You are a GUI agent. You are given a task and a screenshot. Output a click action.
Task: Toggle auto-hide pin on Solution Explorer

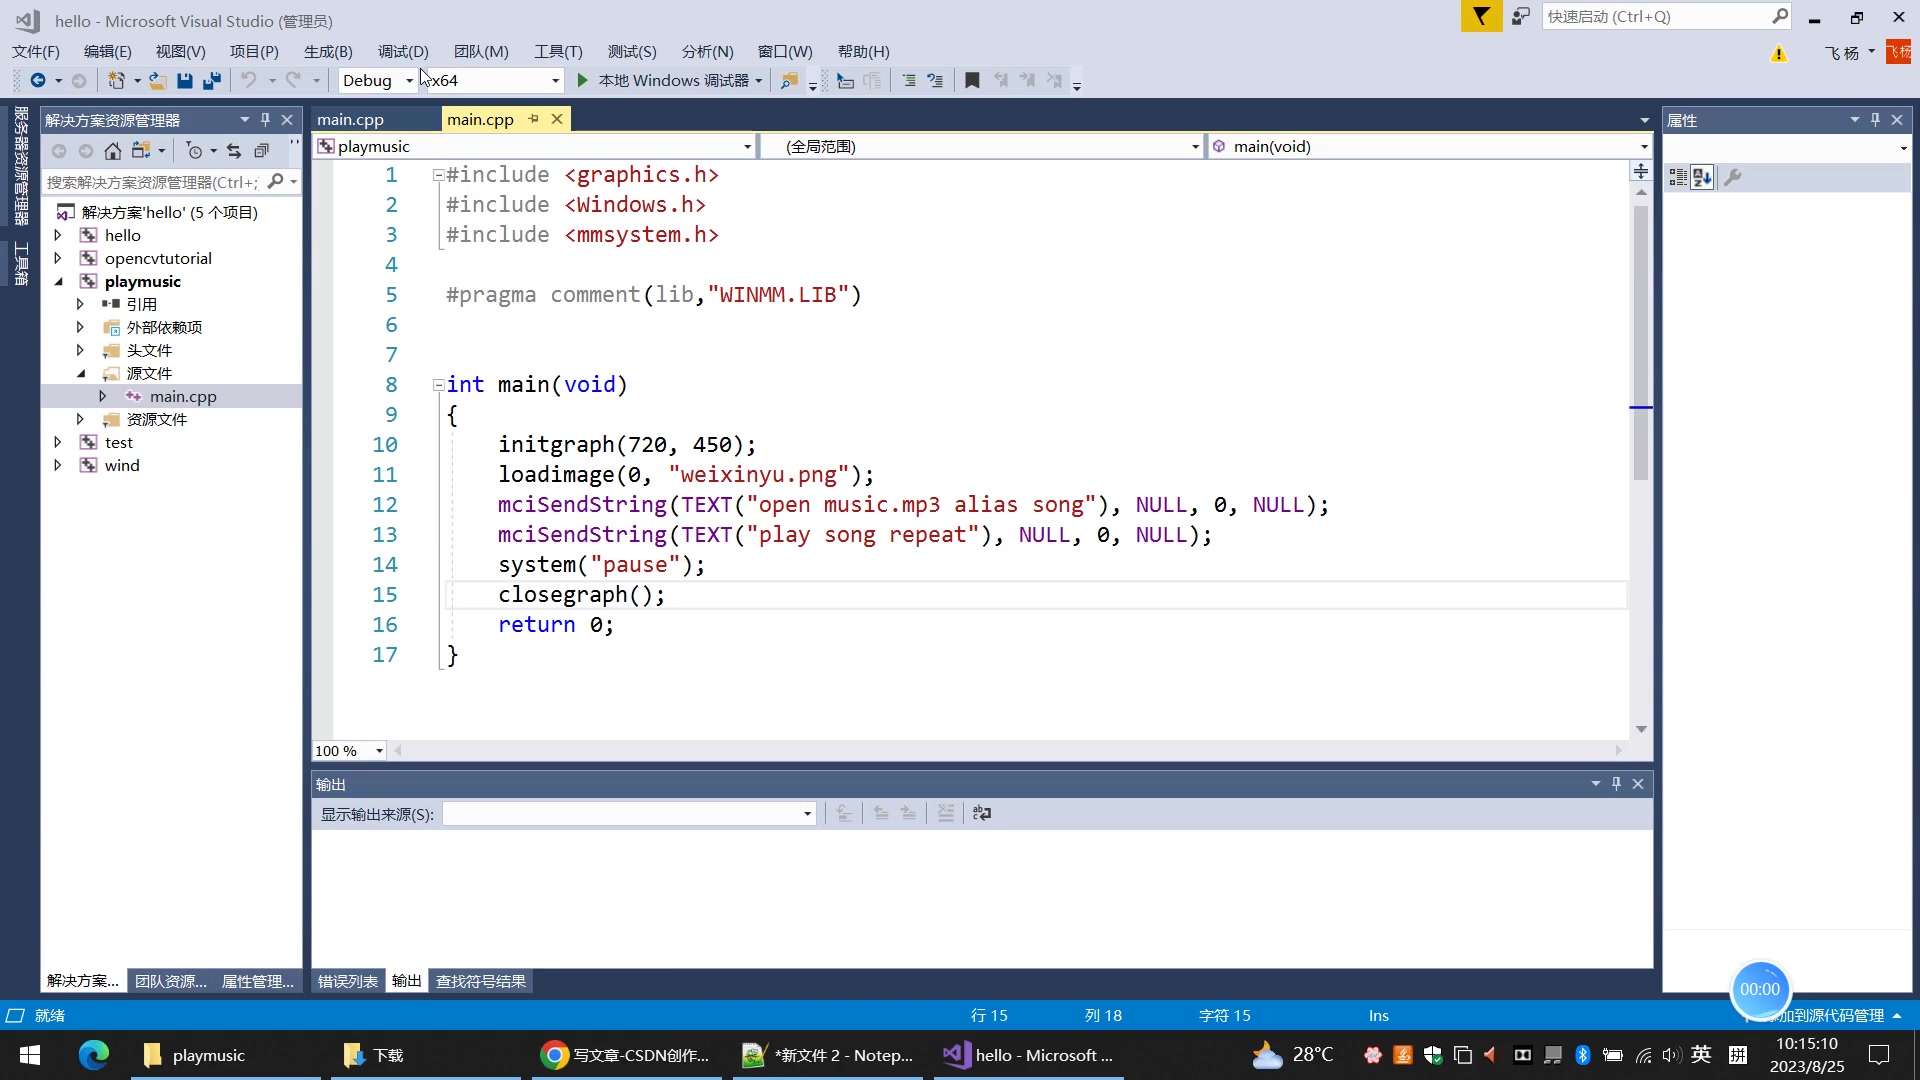pyautogui.click(x=265, y=120)
